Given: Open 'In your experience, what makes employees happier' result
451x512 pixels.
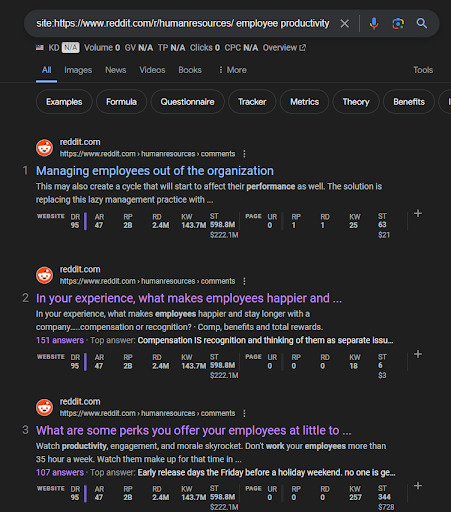Looking at the screenshot, I should (189, 298).
